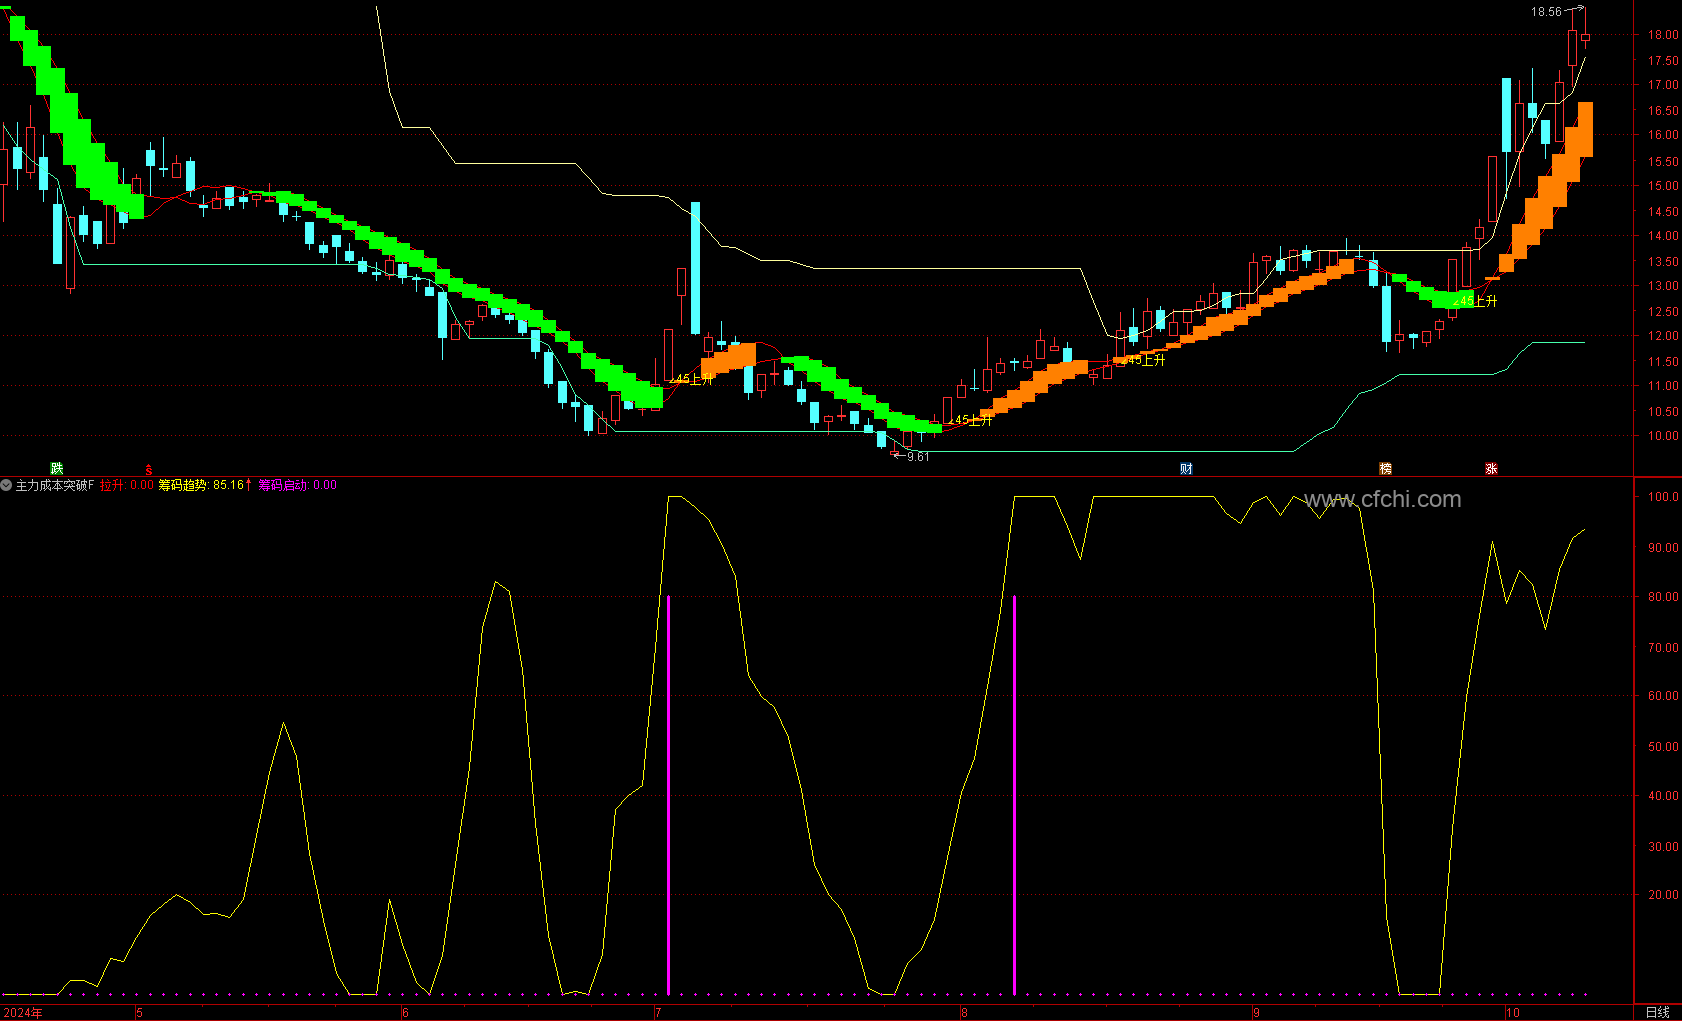Click the red S signal marker icon
The height and width of the screenshot is (1021, 1682).
coord(149,469)
